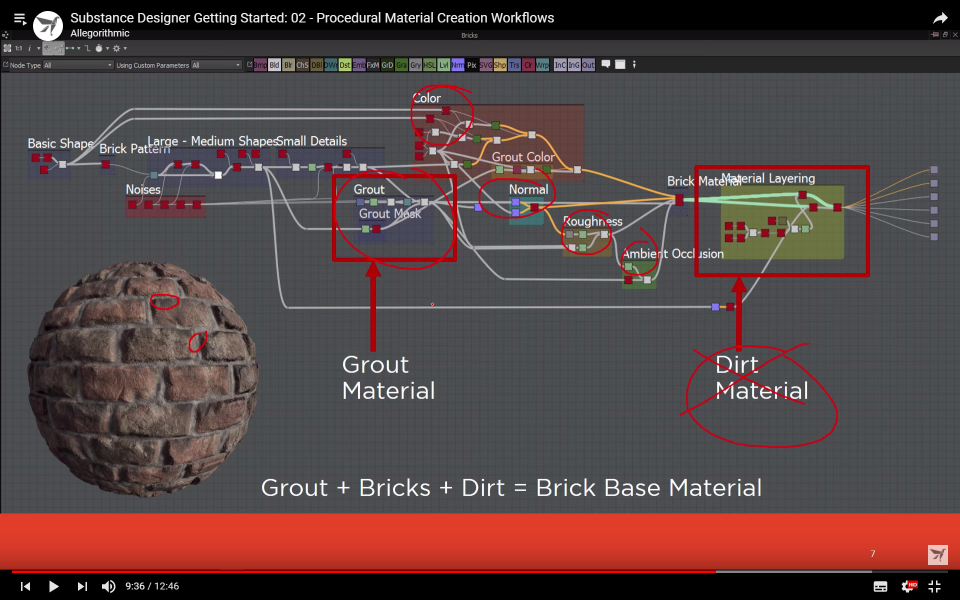Screen dimensions: 960x600
Task: Toggle subtitles/closed captions
Action: point(880,587)
